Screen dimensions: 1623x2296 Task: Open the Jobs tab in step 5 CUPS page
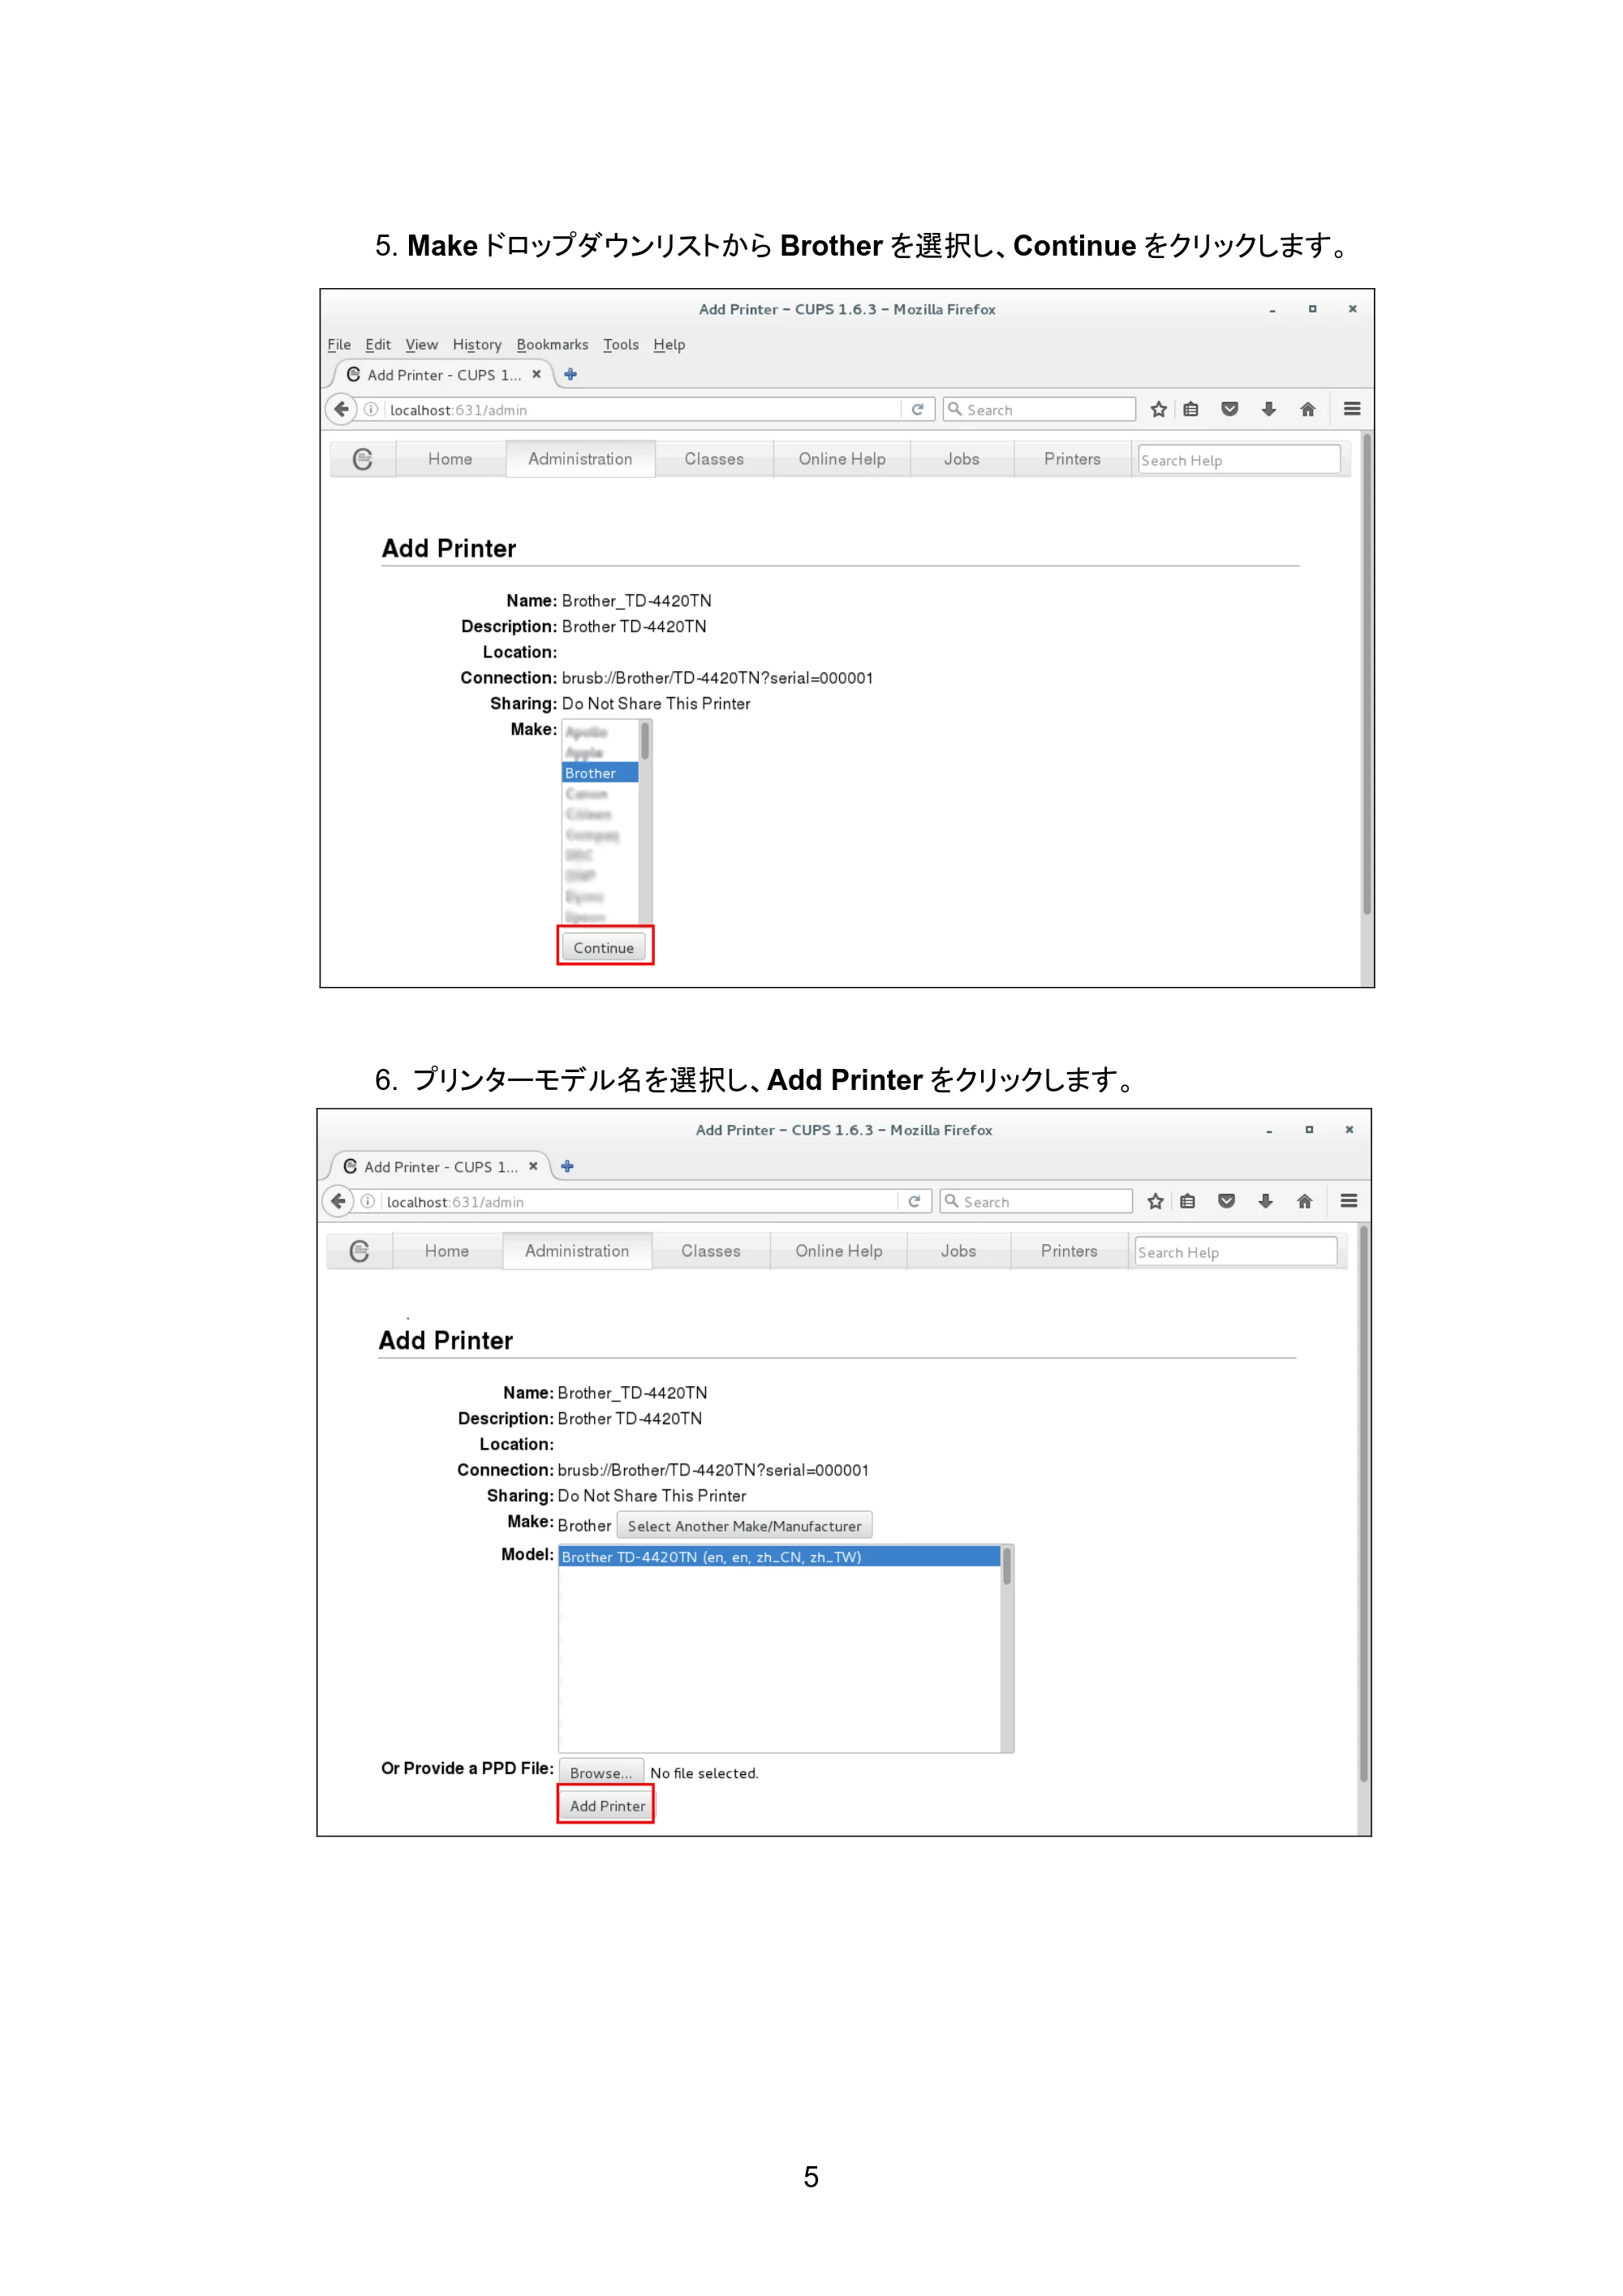pyautogui.click(x=962, y=459)
